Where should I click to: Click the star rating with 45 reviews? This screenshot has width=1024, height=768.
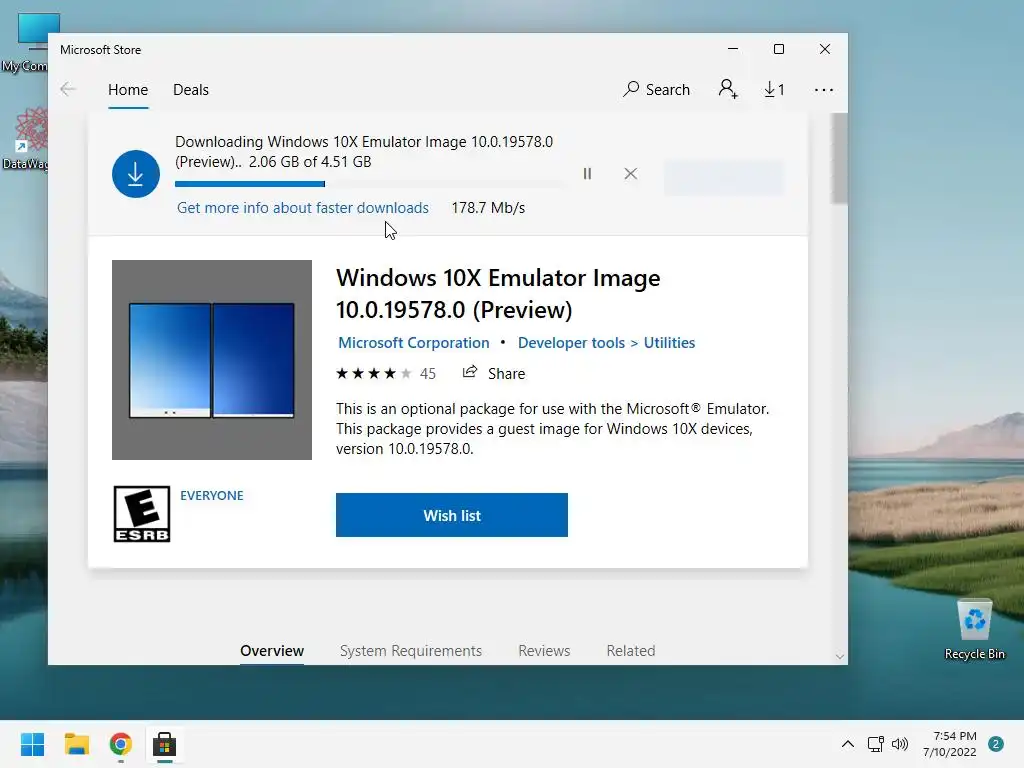pyautogui.click(x=385, y=374)
